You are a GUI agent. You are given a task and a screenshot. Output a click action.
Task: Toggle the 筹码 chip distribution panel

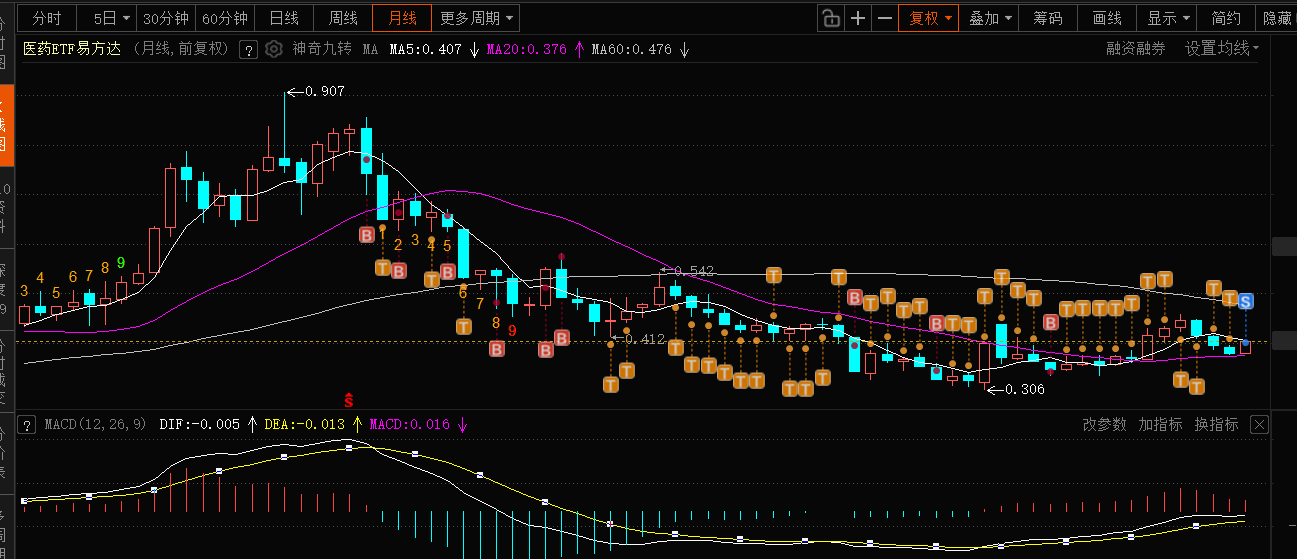coord(1048,18)
